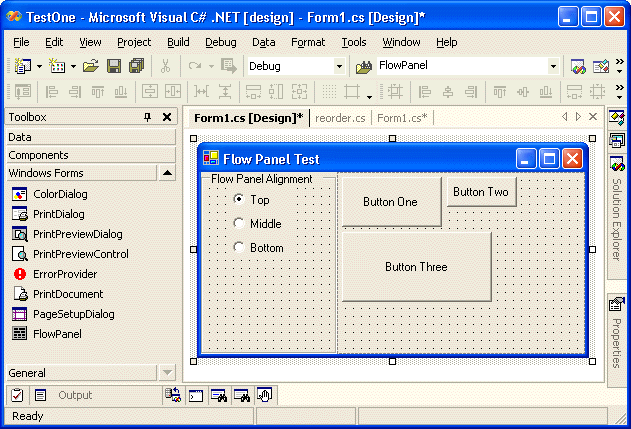Click the Button Three control

pos(416,267)
